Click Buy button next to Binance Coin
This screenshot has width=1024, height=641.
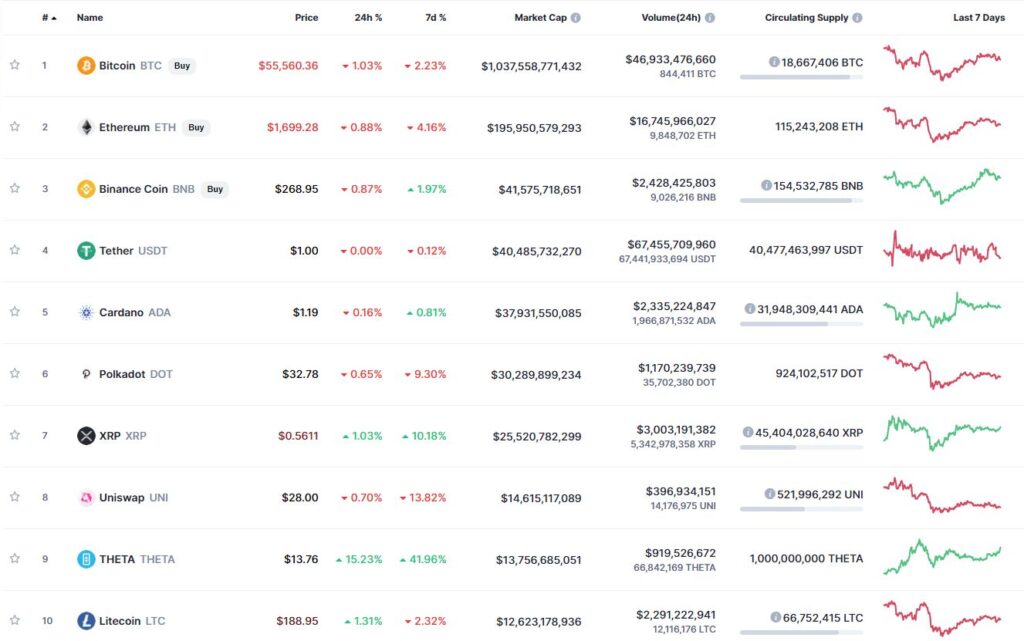(215, 189)
